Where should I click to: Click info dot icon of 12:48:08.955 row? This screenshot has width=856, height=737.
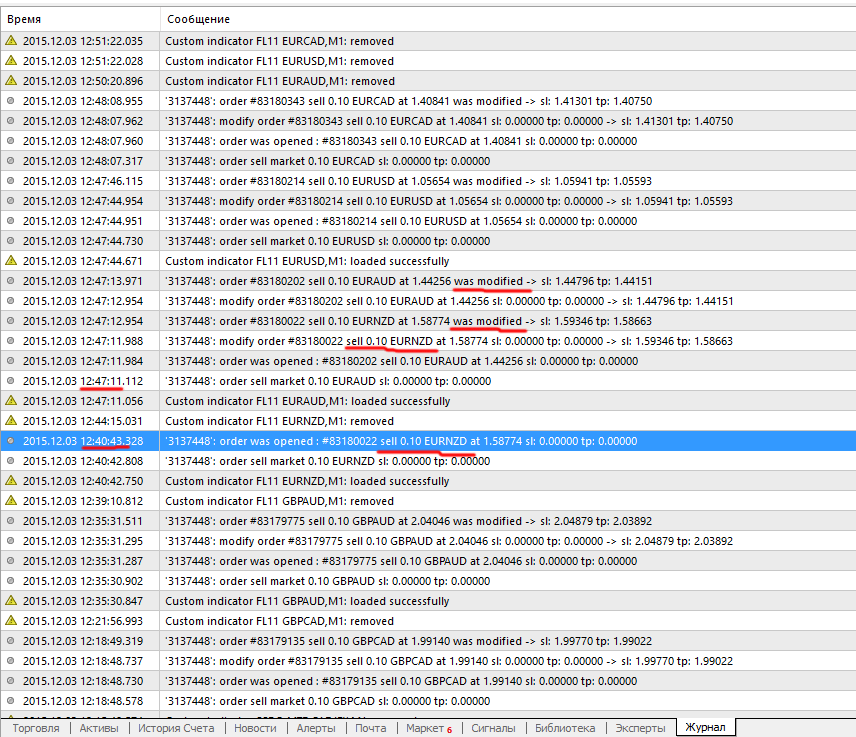tap(10, 100)
